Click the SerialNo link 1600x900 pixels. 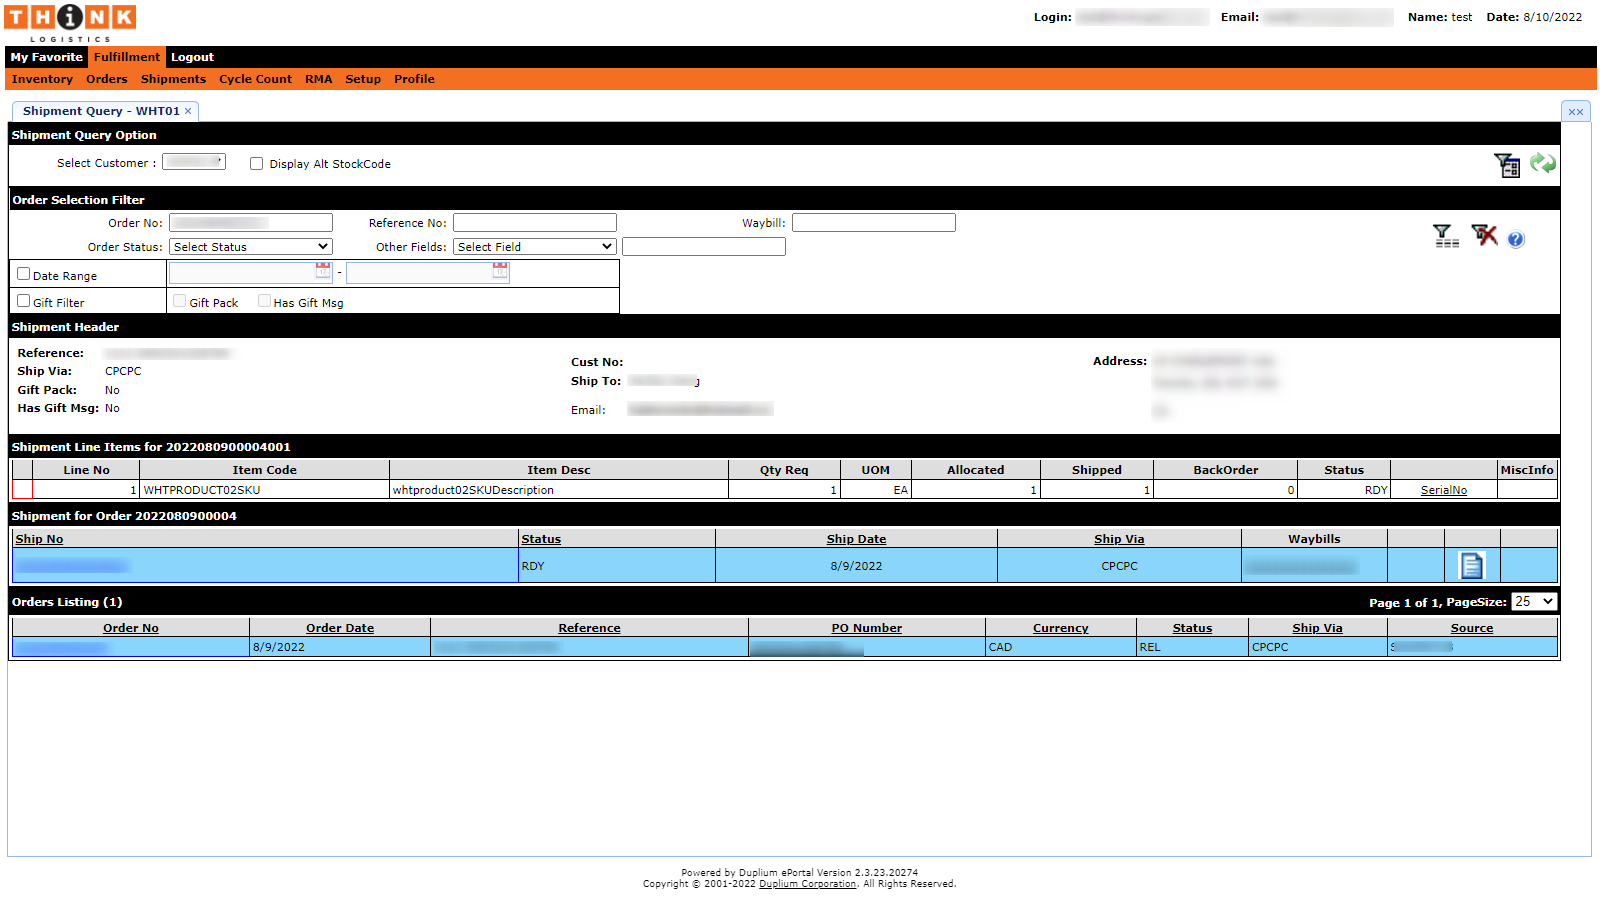[x=1444, y=490]
